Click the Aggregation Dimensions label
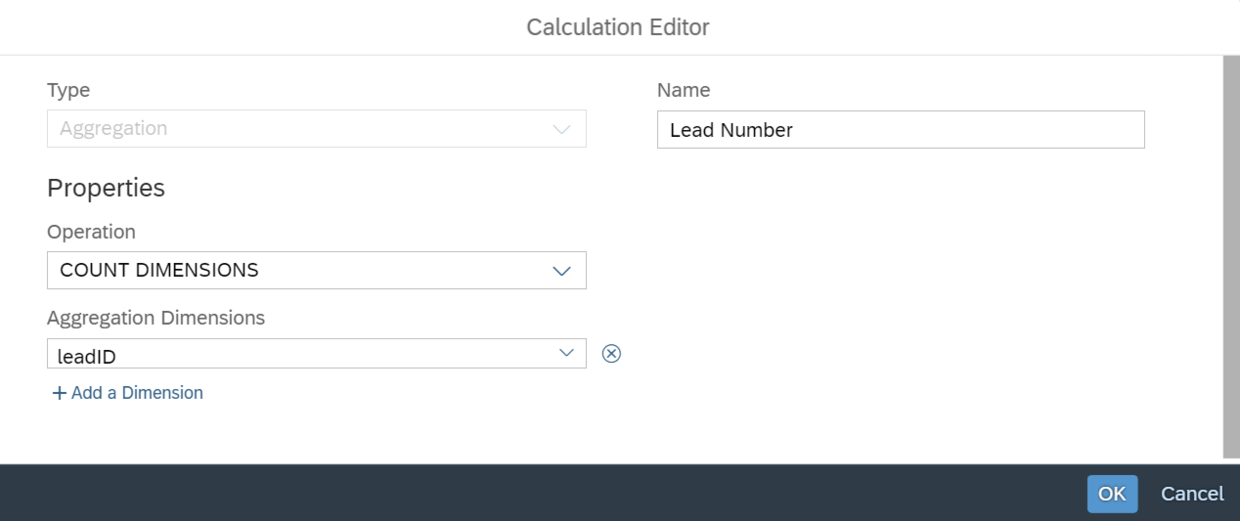Viewport: 1240px width, 521px height. [x=156, y=318]
